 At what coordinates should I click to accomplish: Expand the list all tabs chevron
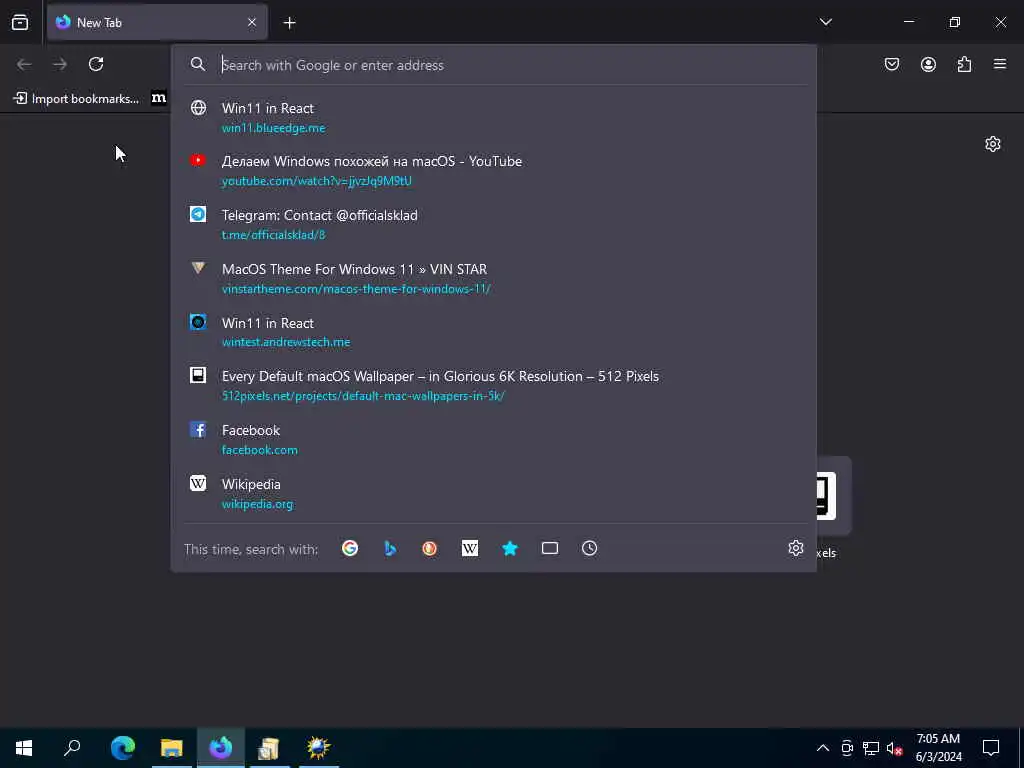tap(825, 22)
